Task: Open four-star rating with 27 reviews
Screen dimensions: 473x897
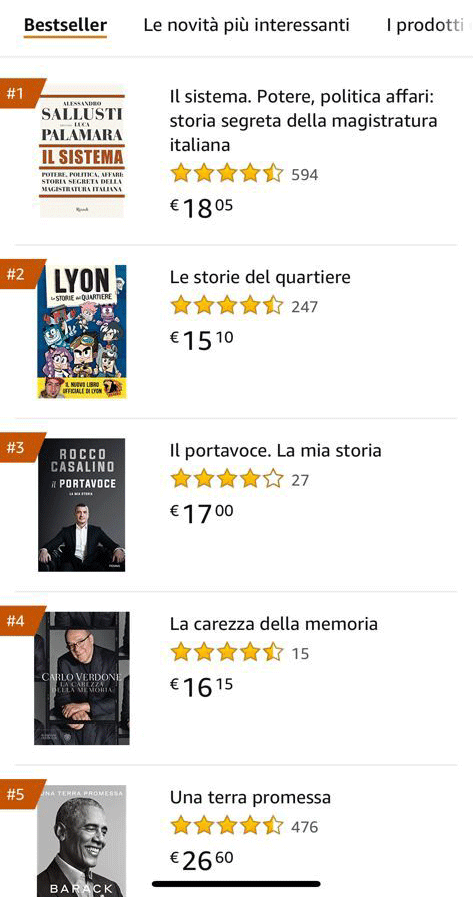Action: pos(227,479)
